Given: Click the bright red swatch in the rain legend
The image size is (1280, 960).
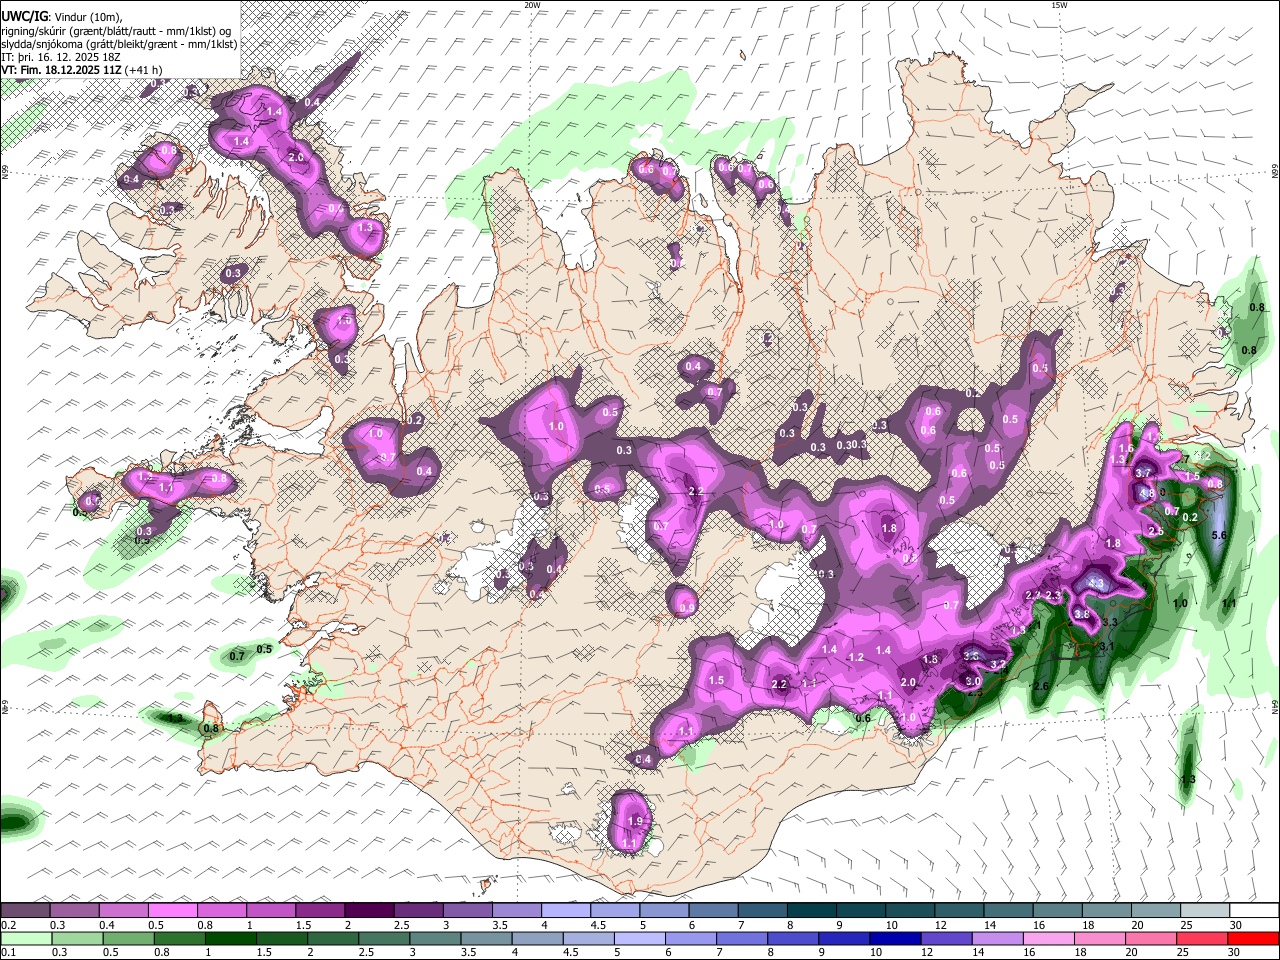Looking at the screenshot, I should (x=1252, y=939).
